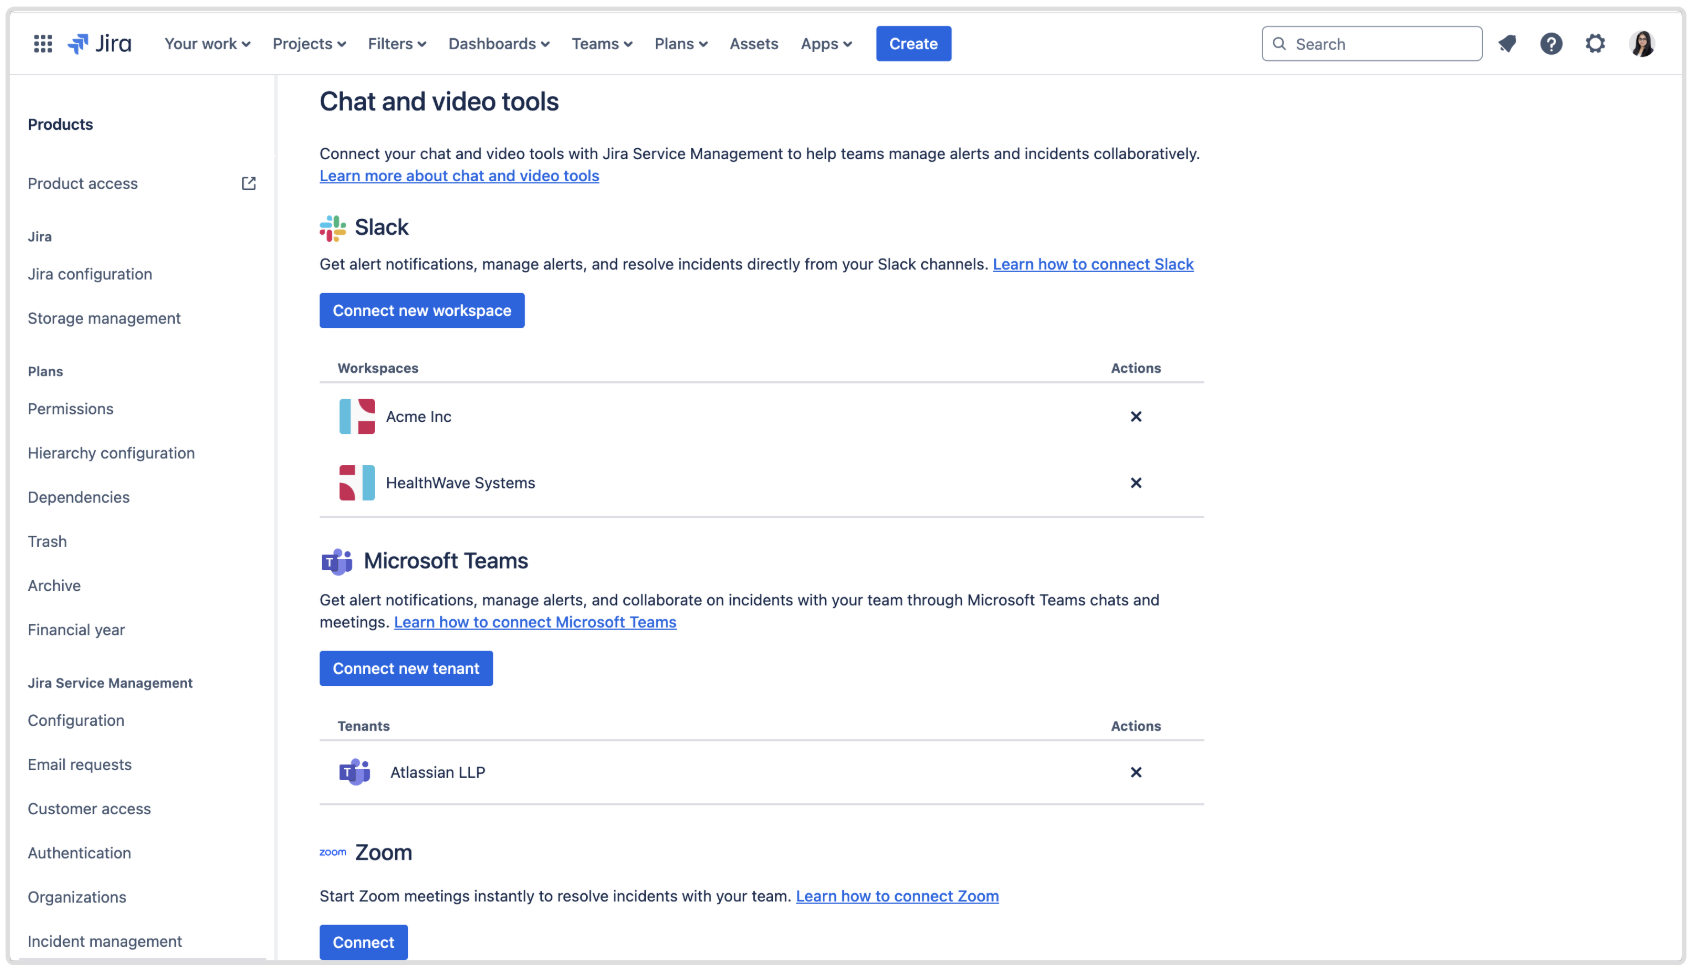
Task: Click the Connect new tenant button
Action: point(406,668)
